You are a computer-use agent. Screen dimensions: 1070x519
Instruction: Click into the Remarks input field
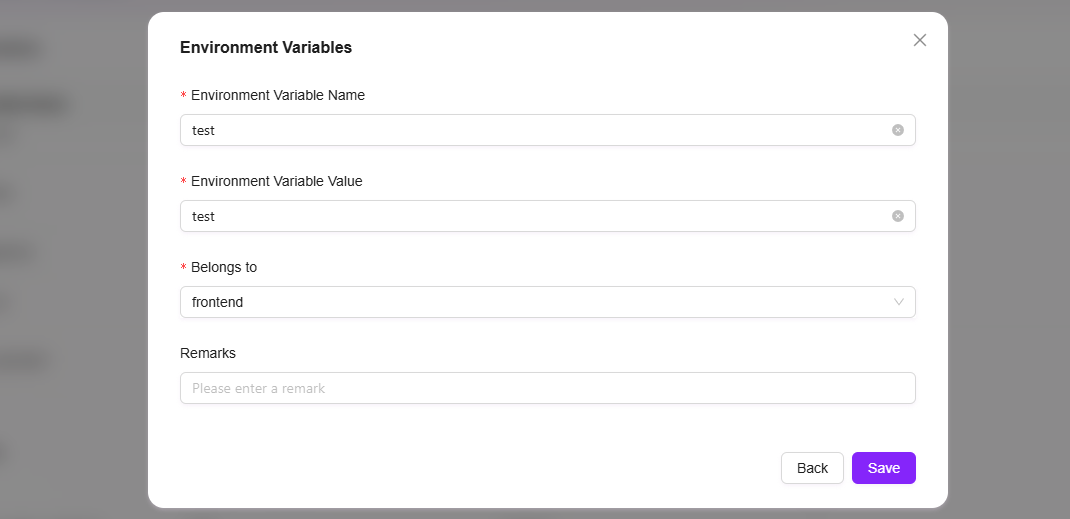[547, 388]
